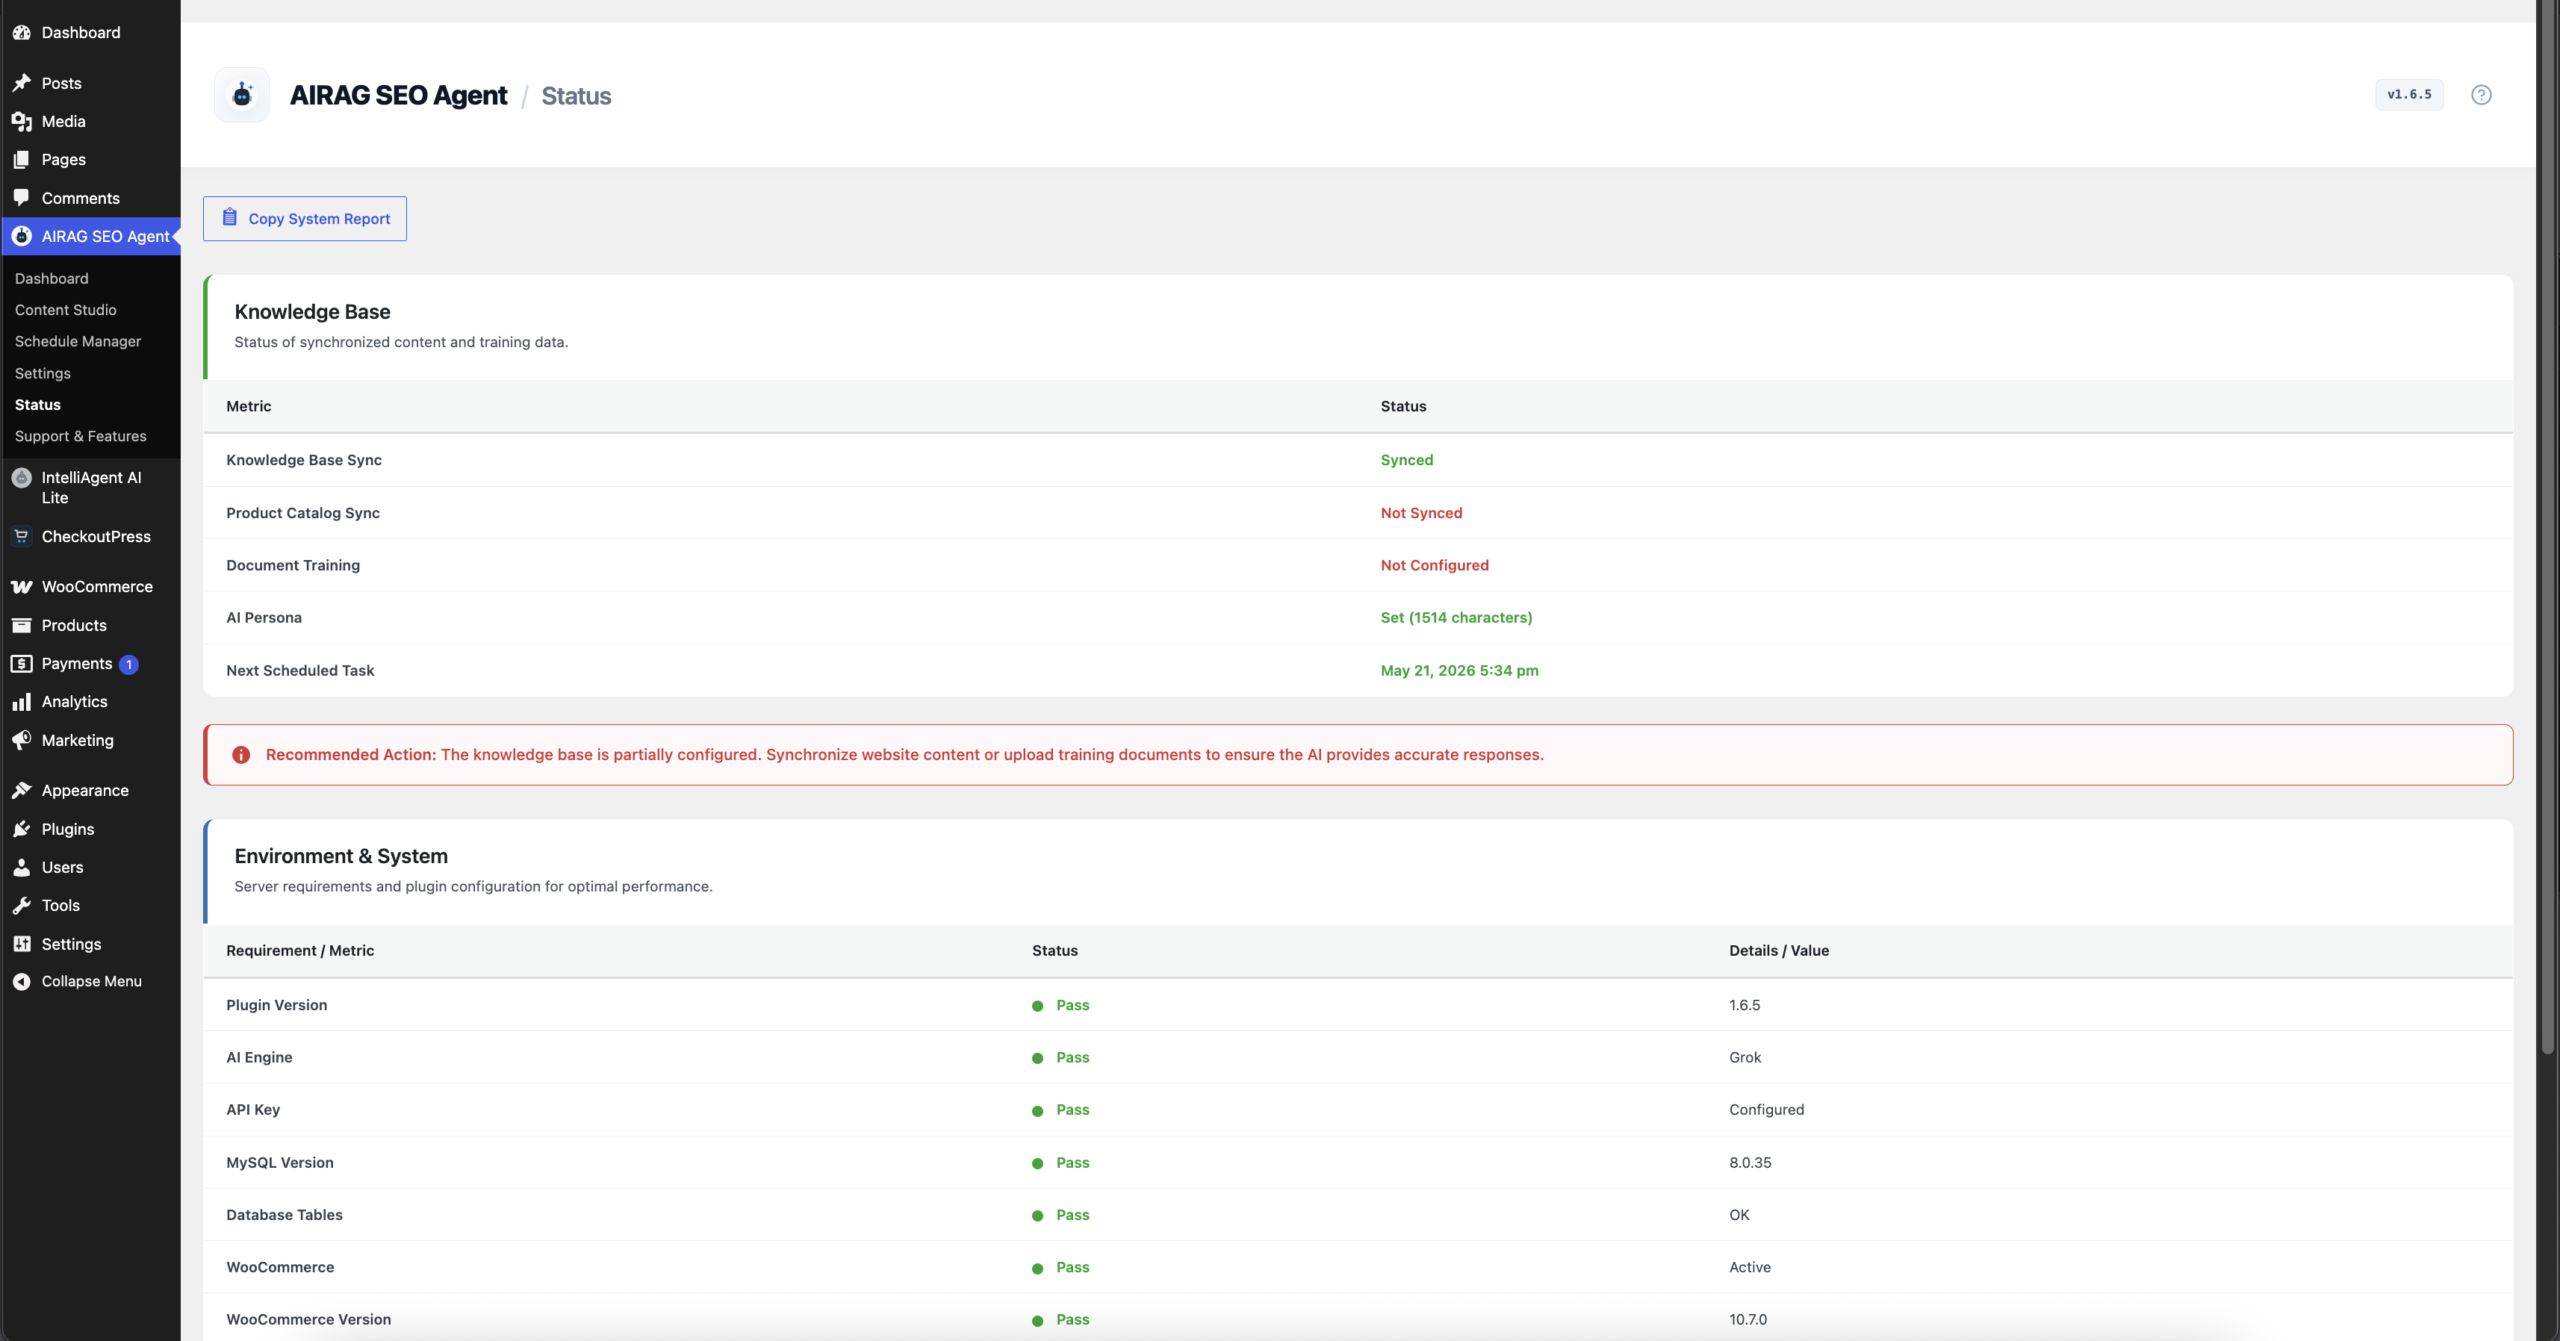Screen dimensions: 2560x1341
Task: Click the Configured API Key value
Action: coord(1766,1110)
